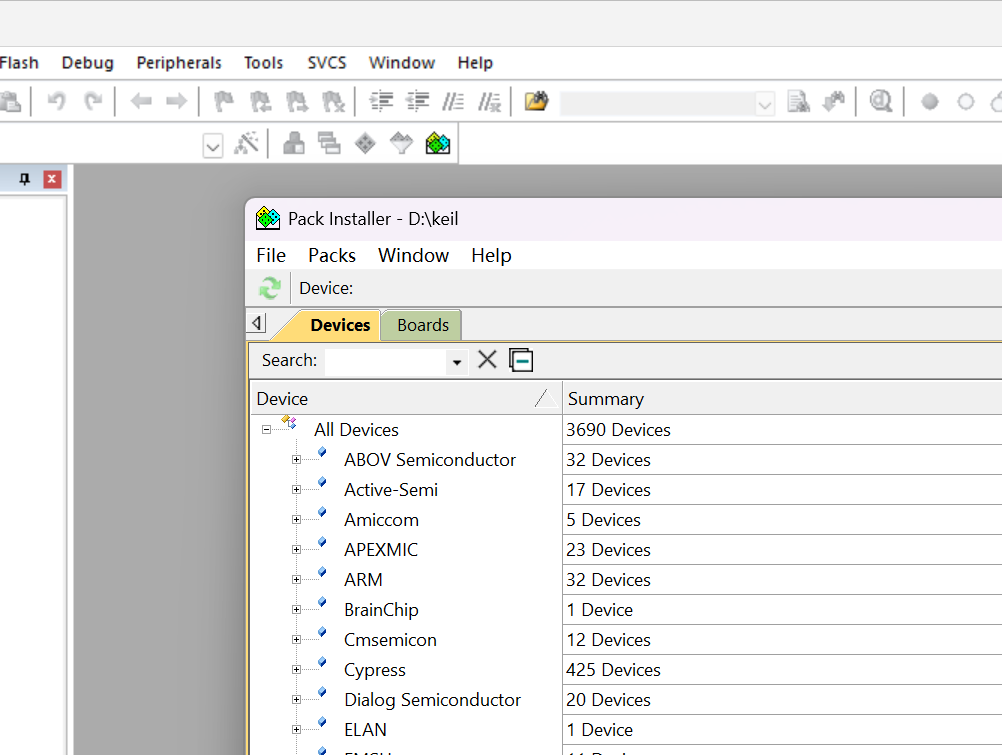Launch Pack Installer from the Keil toolbar
The height and width of the screenshot is (755, 1002).
[438, 143]
